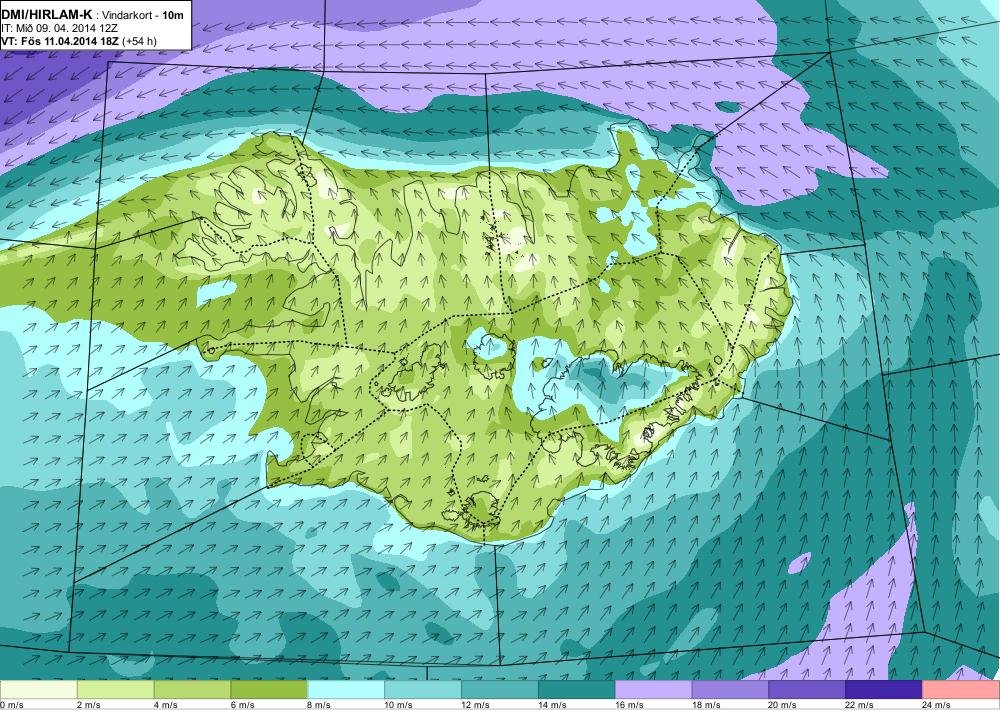Select the light lavender 16–18 m/s legend swatch
The width and height of the screenshot is (1000, 710).
tap(653, 690)
